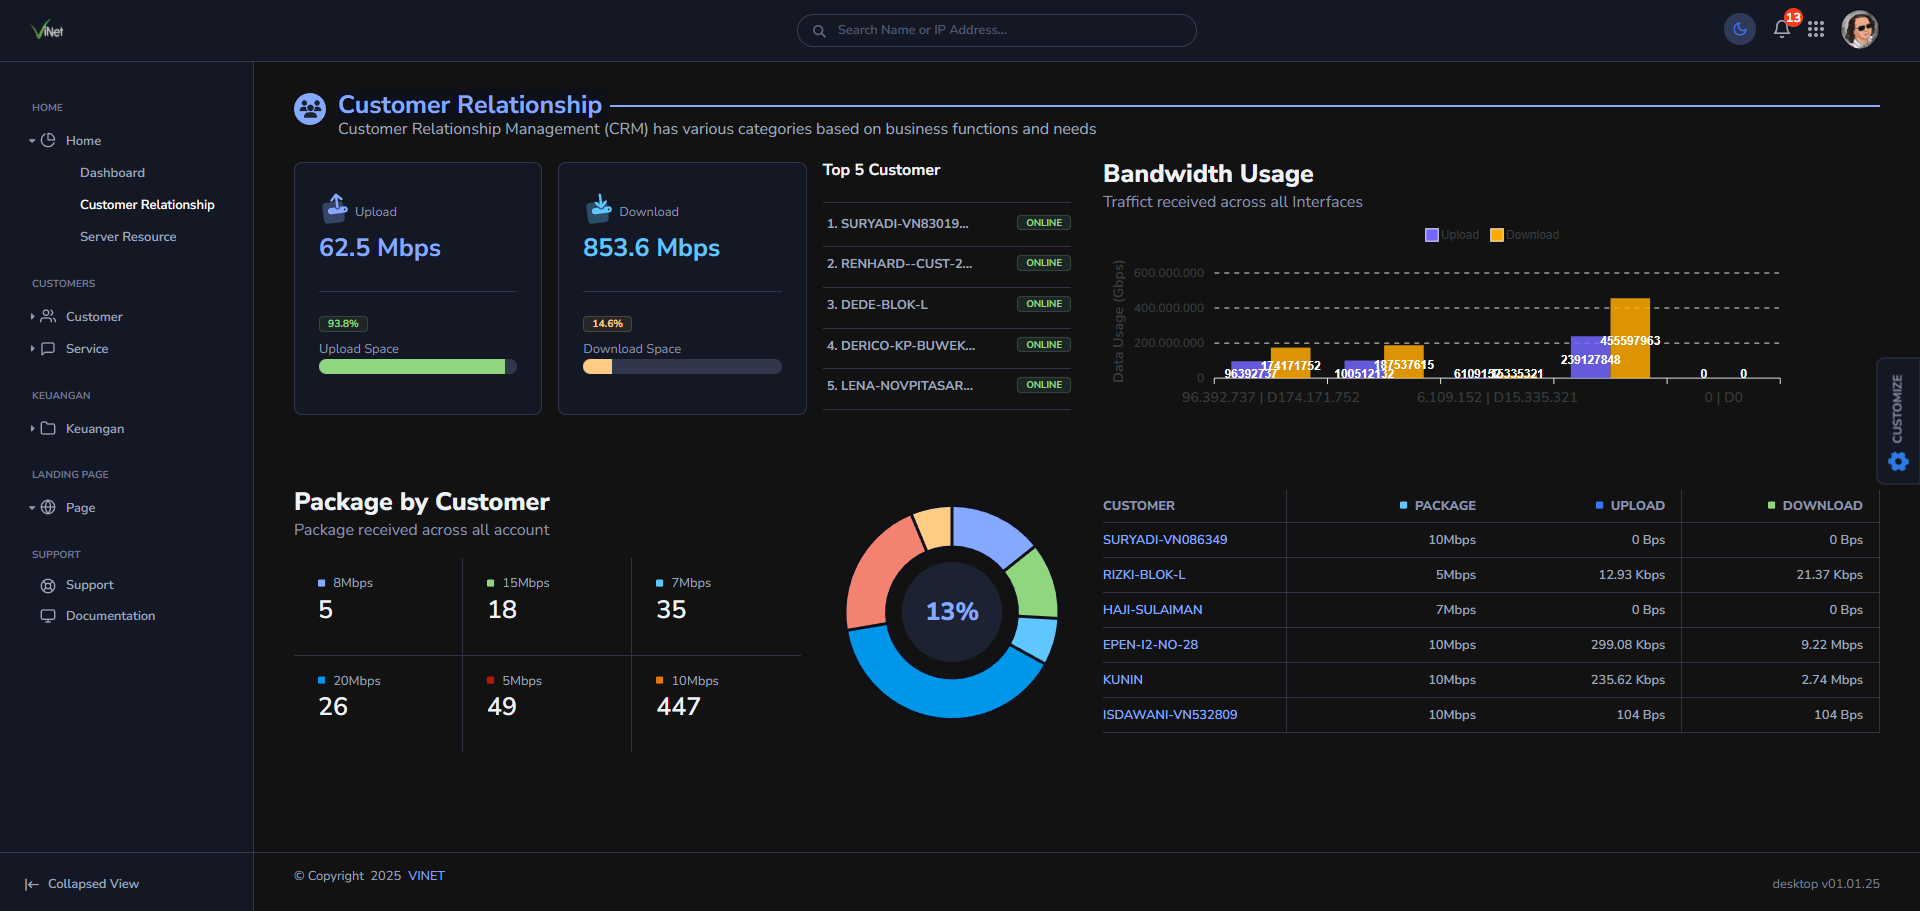Go to Server Resource page

(x=128, y=237)
